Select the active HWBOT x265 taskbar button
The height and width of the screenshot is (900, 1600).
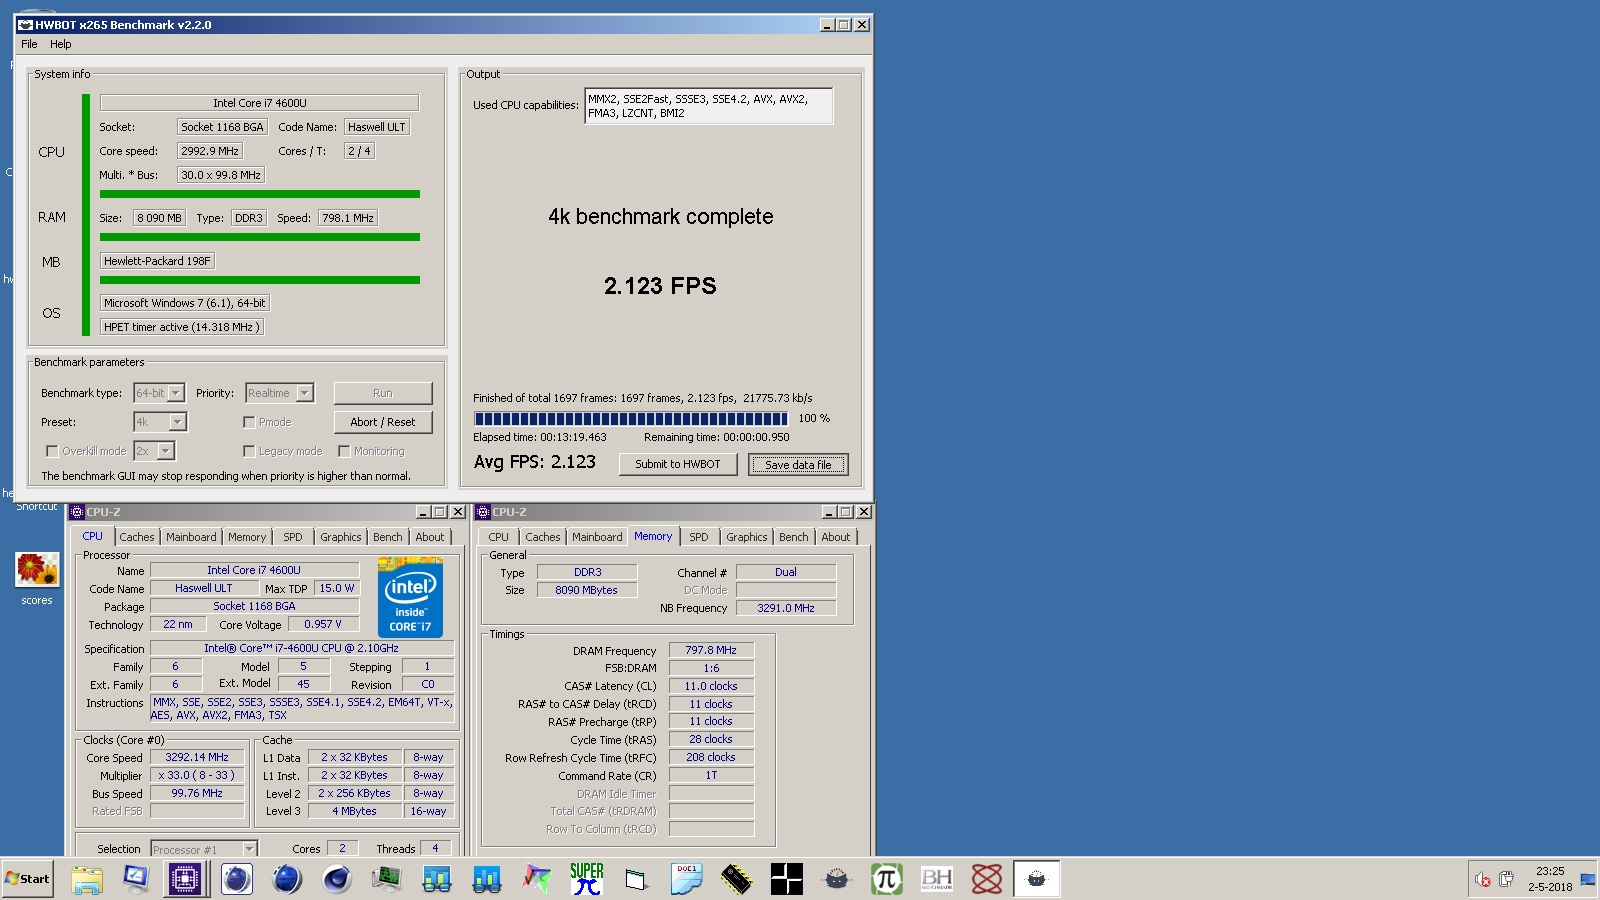pyautogui.click(x=1037, y=879)
